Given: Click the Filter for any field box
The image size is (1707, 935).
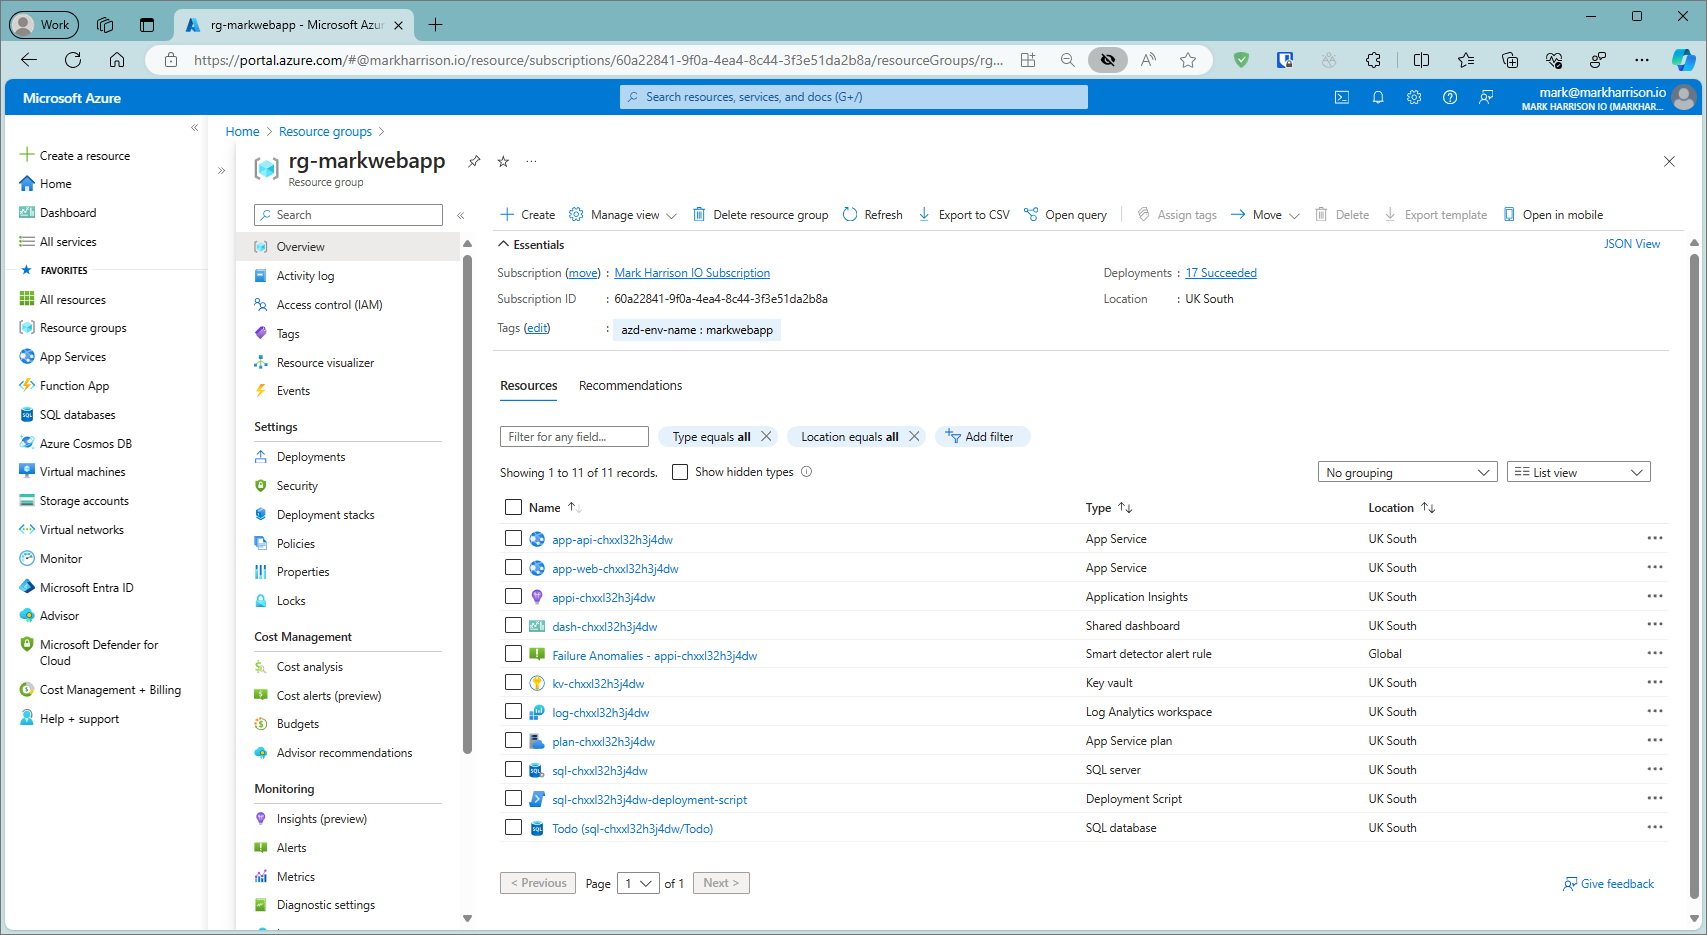Looking at the screenshot, I should pyautogui.click(x=573, y=437).
